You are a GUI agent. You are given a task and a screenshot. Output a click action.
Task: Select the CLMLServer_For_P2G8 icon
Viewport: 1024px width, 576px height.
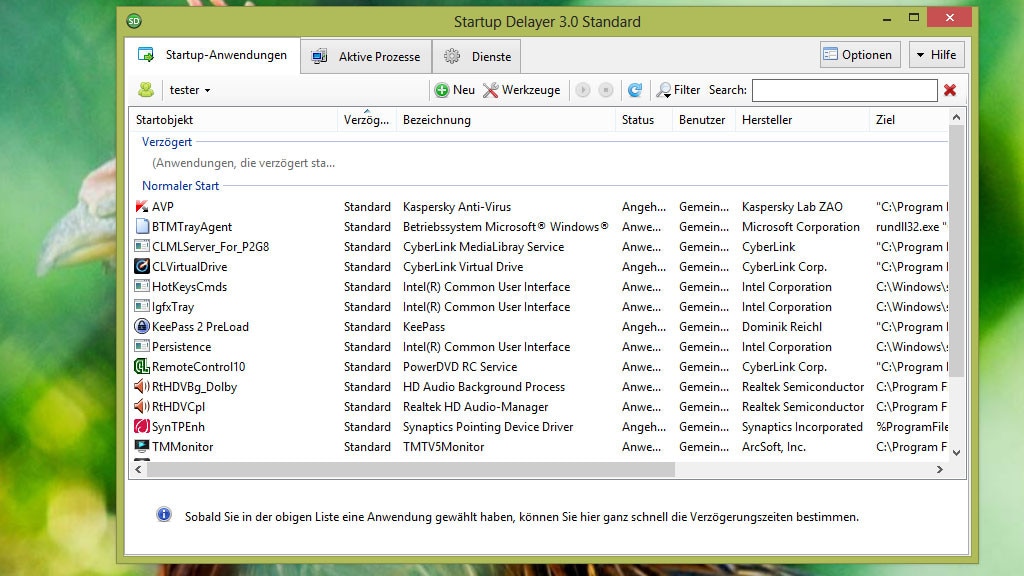142,246
